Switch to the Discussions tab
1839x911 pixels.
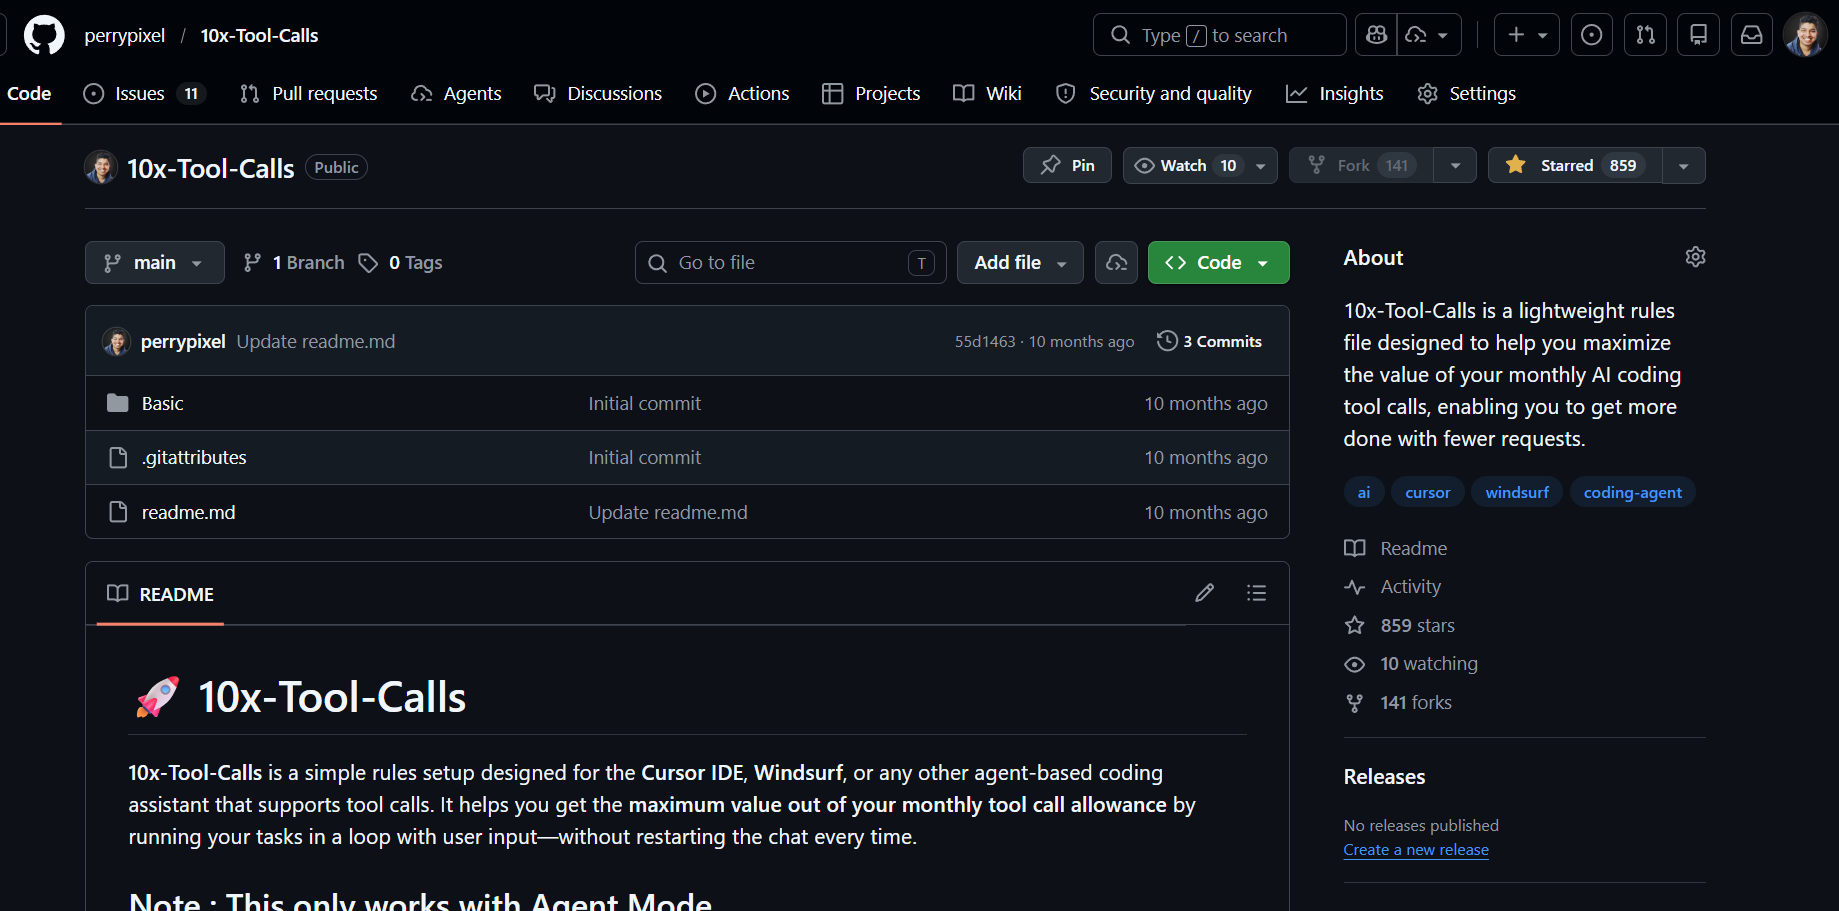click(x=598, y=94)
